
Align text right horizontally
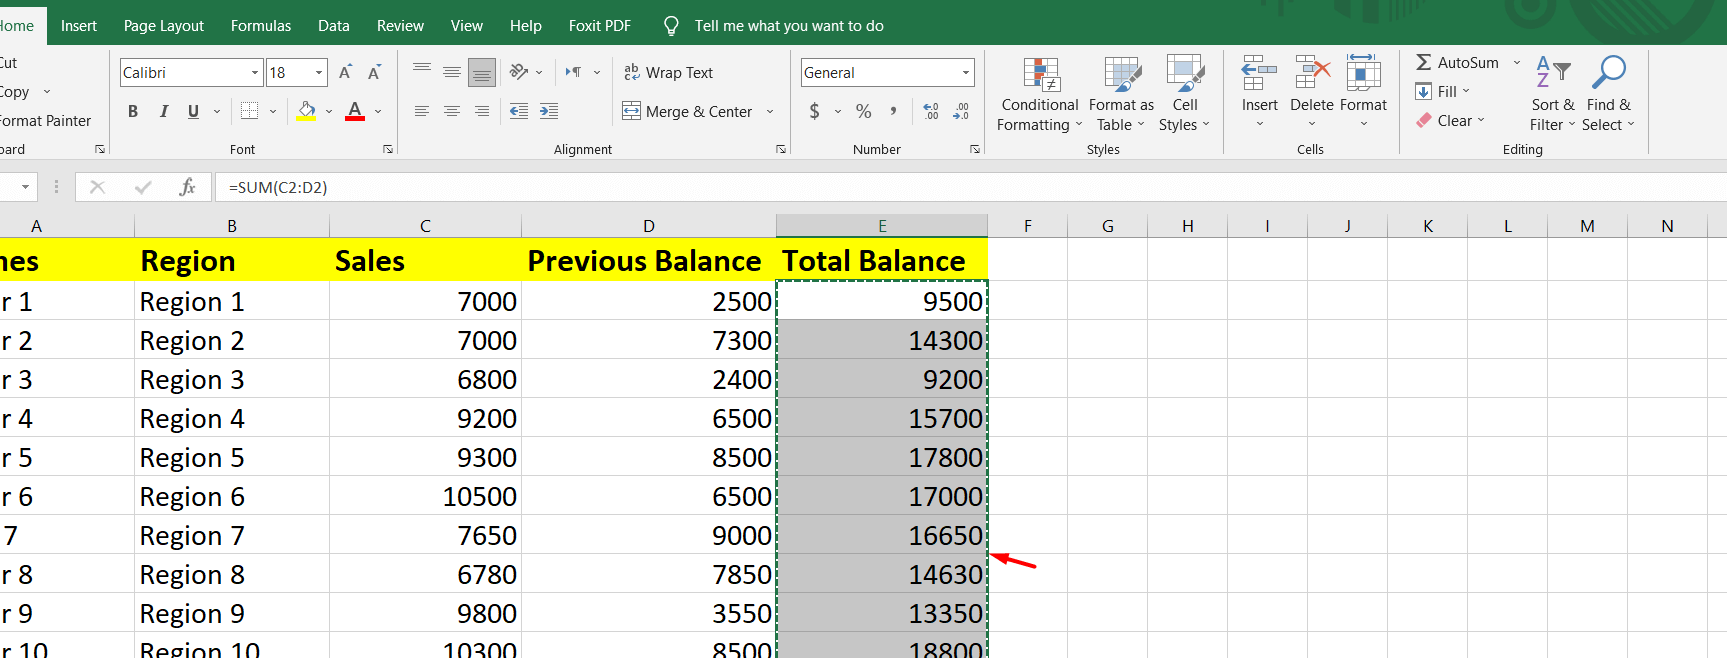click(482, 111)
